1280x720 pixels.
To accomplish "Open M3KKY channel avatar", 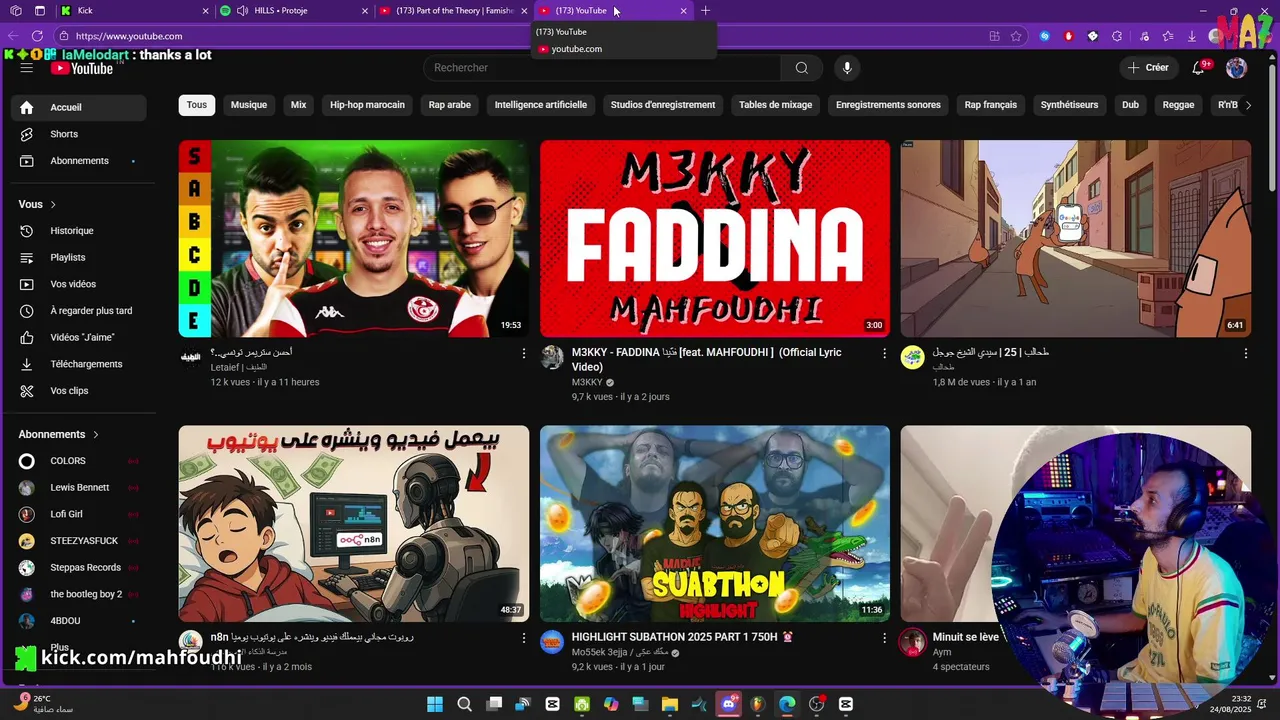I will pyautogui.click(x=552, y=358).
